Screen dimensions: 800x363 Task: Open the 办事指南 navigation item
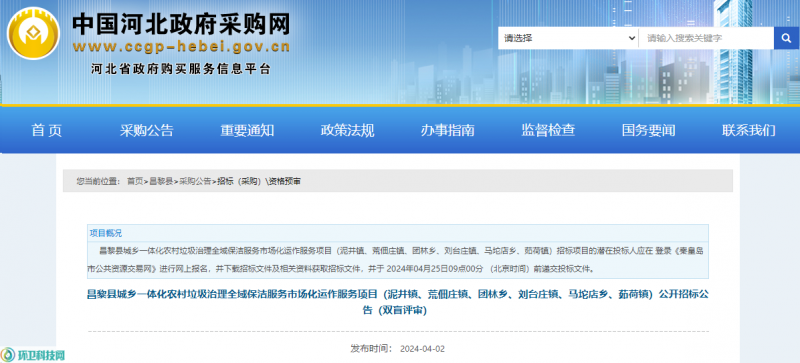[447, 130]
